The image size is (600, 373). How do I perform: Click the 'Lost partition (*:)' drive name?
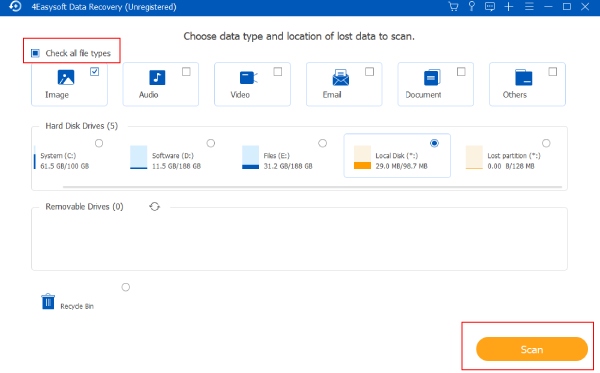click(x=514, y=156)
